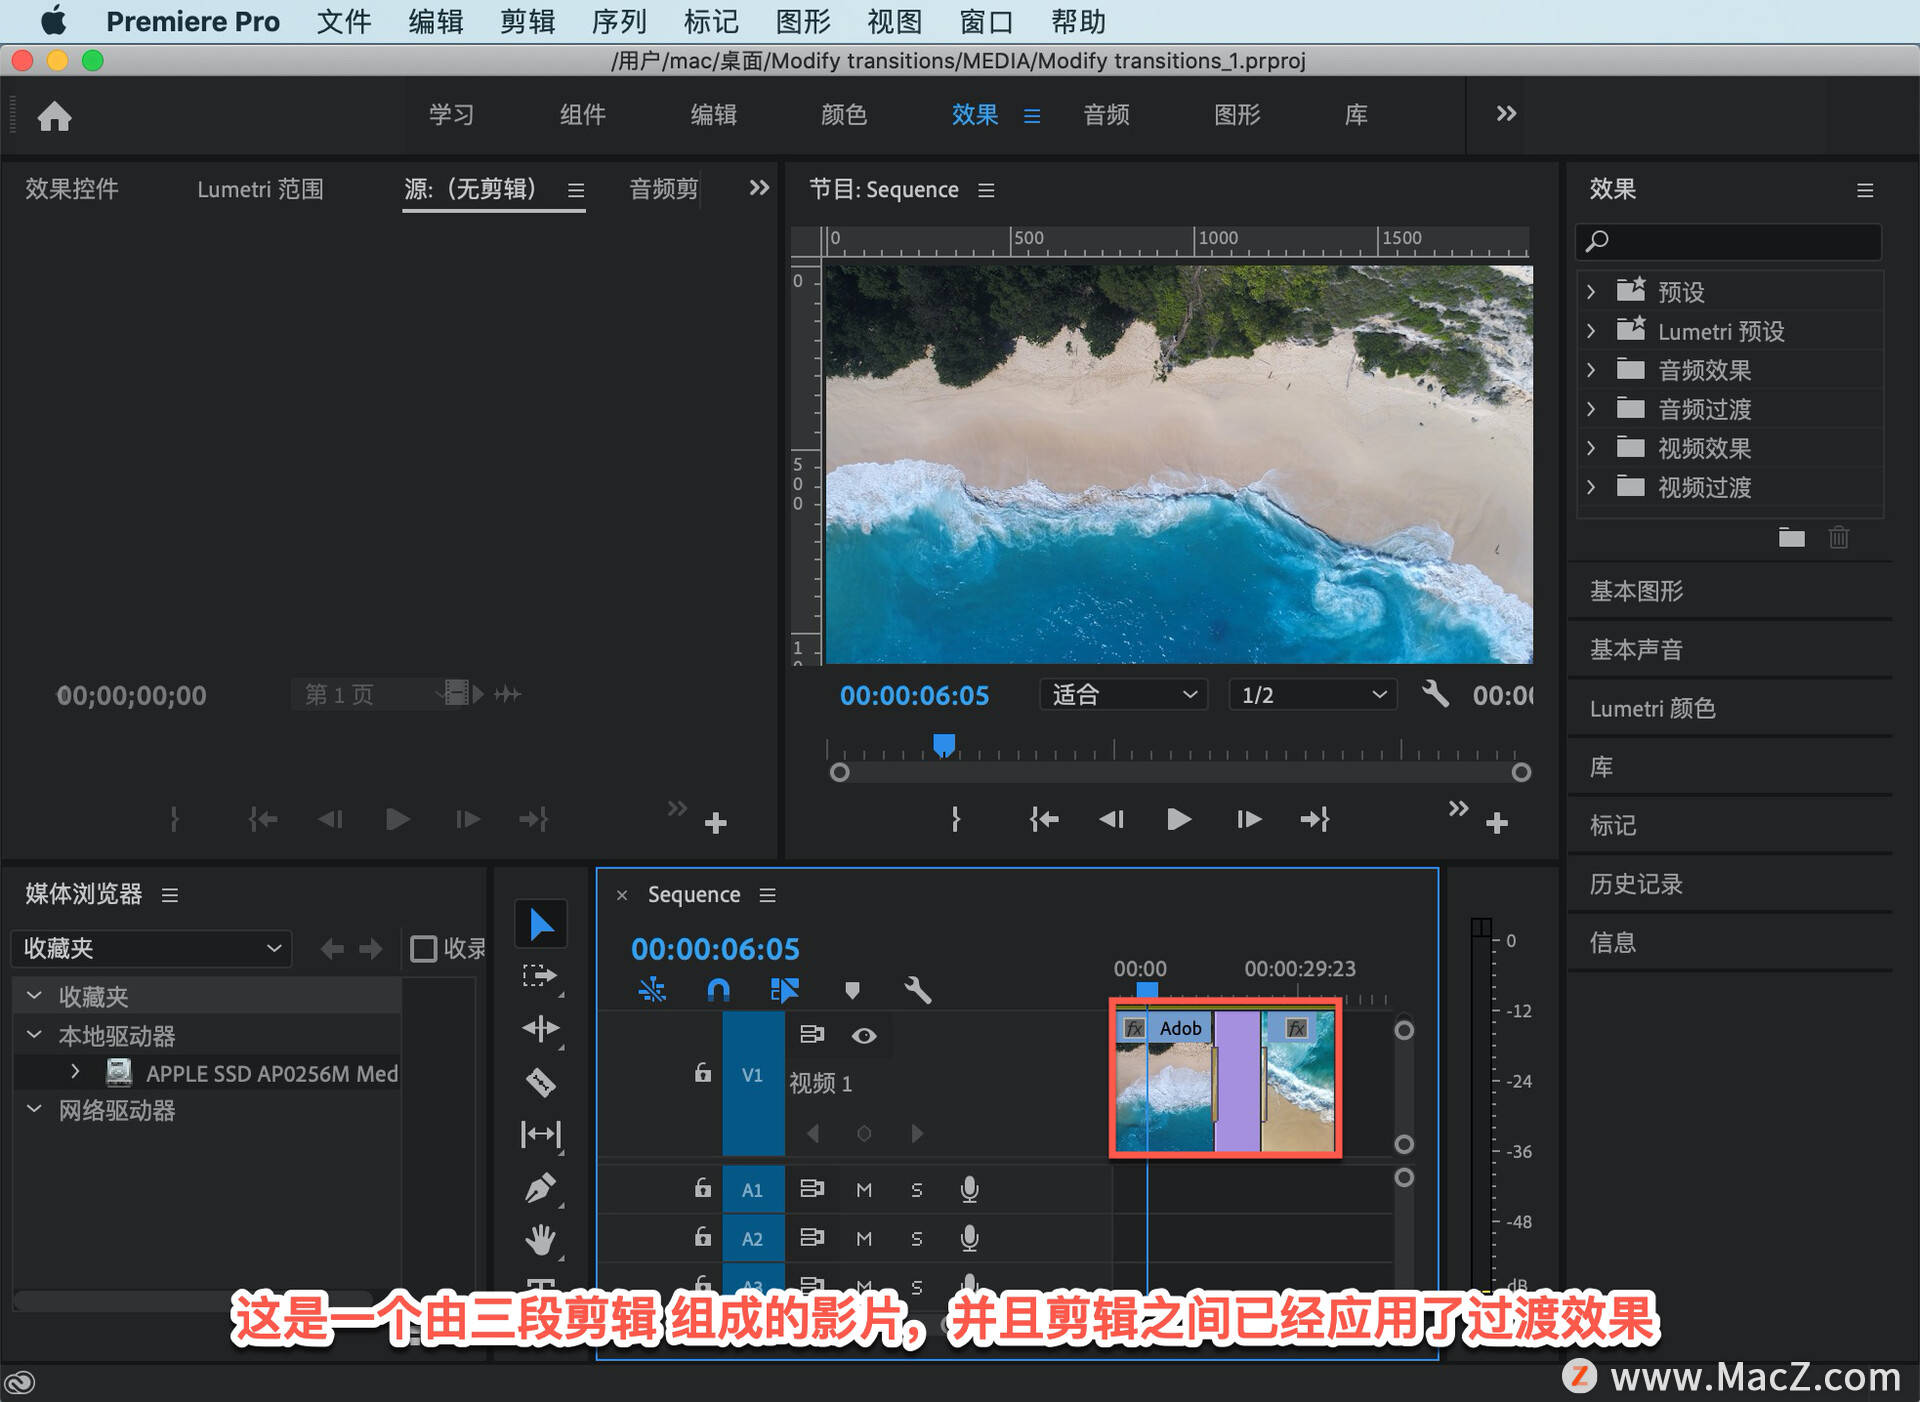
Task: Click the purple transition between clips
Action: (1238, 1080)
